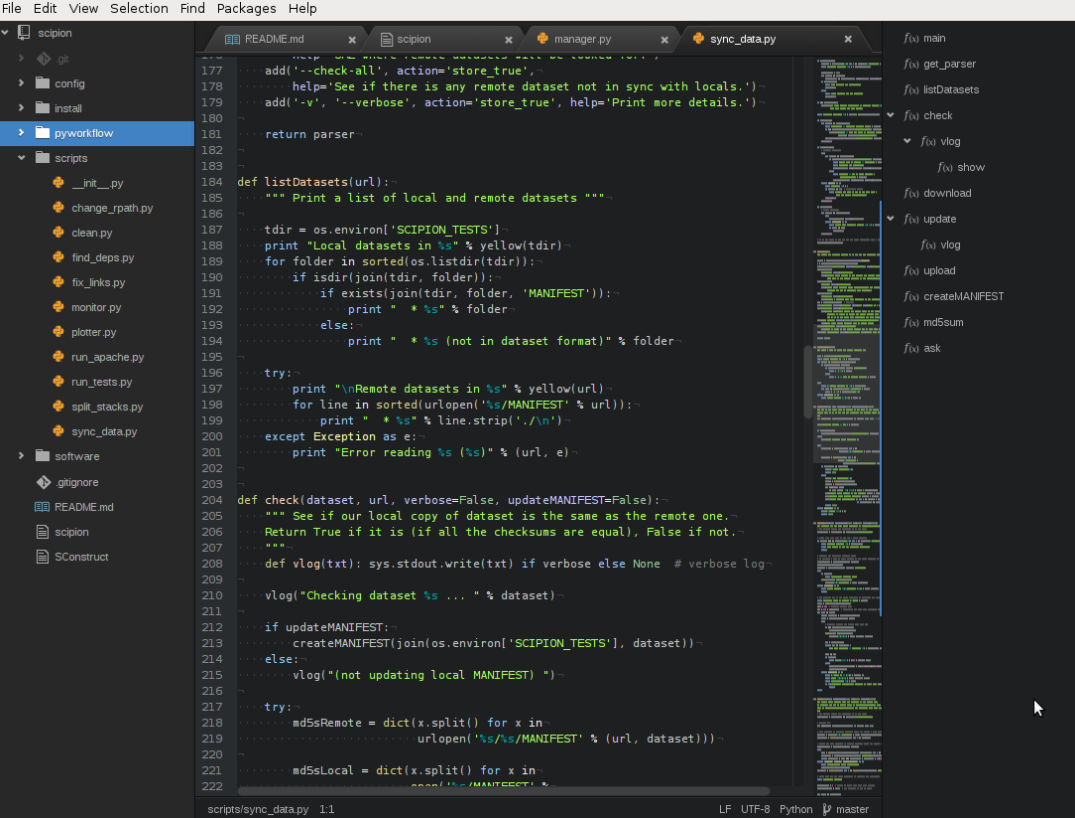Click the function icon beside listDatasets
1075x818 pixels.
point(910,90)
